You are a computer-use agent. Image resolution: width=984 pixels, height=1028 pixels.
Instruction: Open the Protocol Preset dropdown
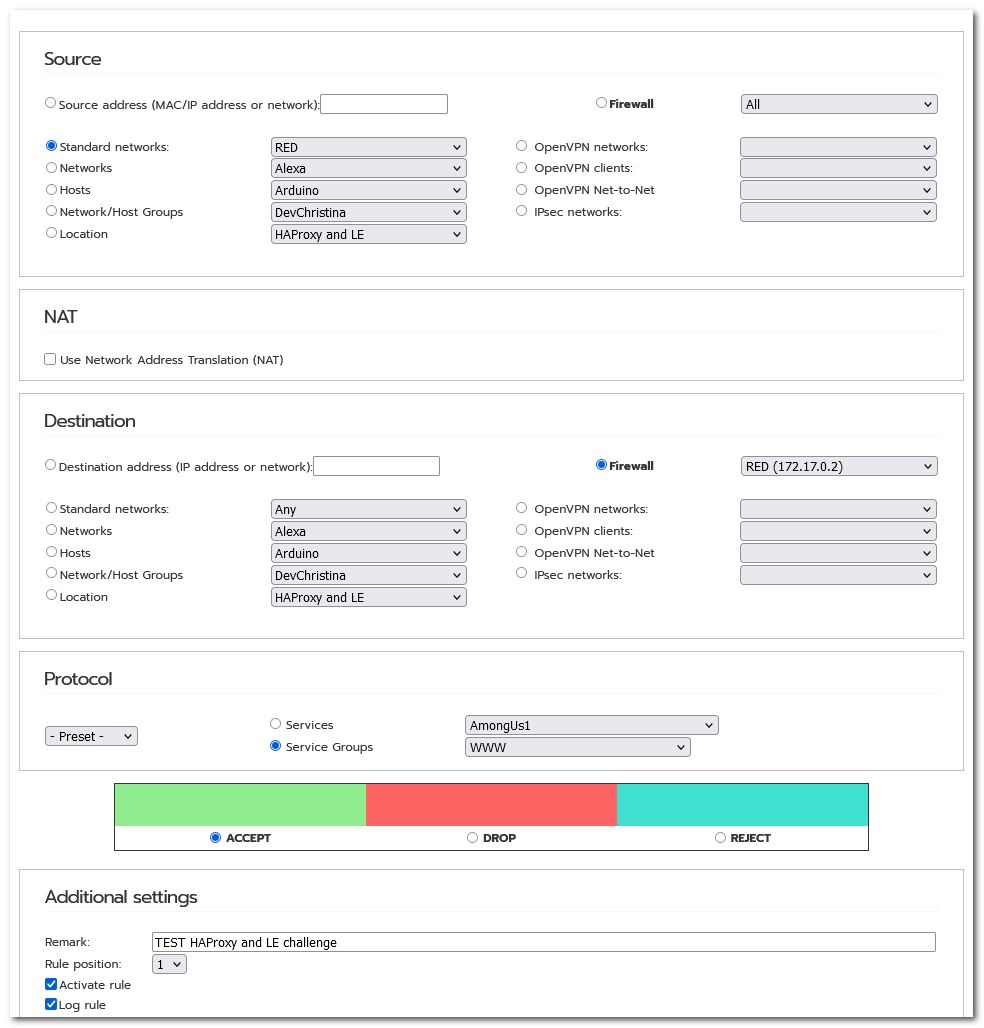click(x=91, y=736)
